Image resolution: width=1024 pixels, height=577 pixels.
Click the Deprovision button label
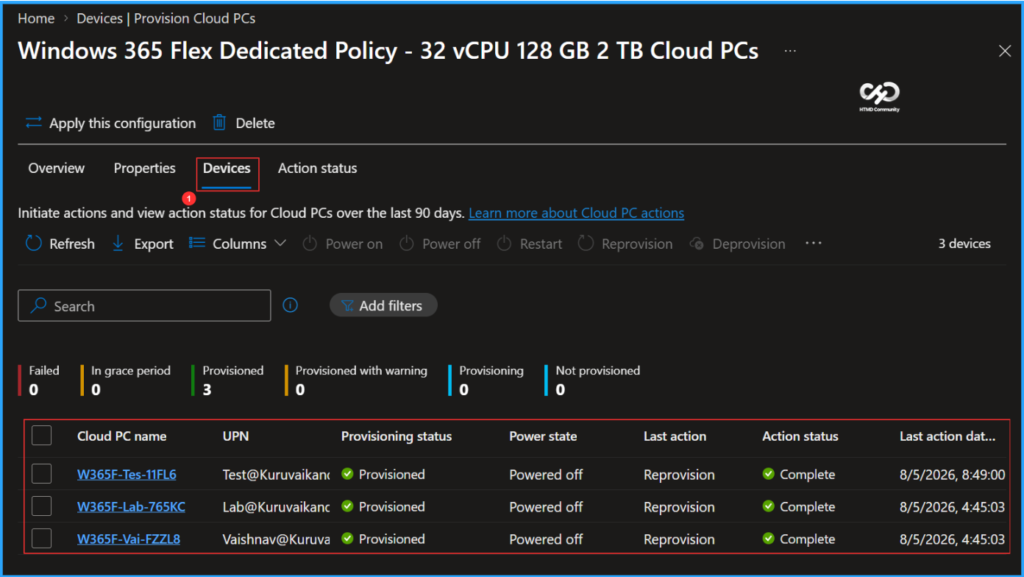click(x=748, y=244)
